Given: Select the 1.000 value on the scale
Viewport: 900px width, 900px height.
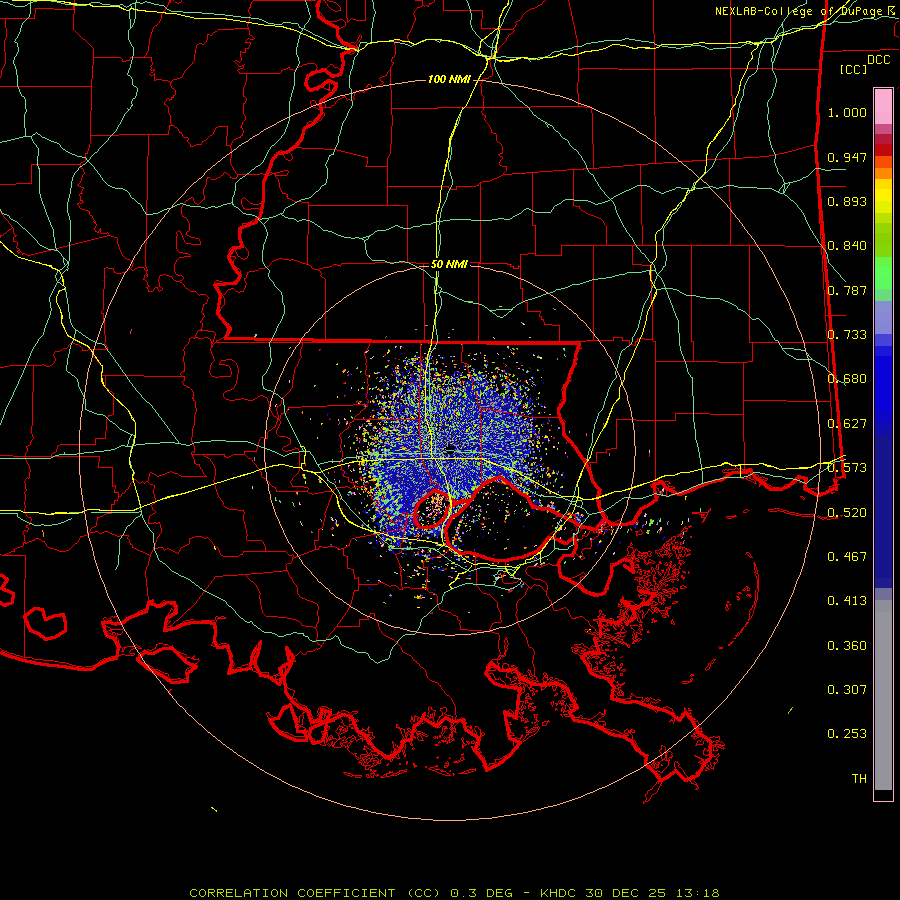Looking at the screenshot, I should point(847,112).
